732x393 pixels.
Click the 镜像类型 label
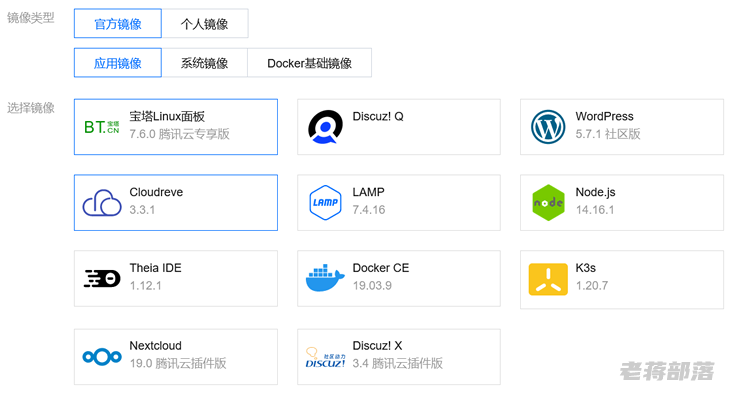point(31,18)
